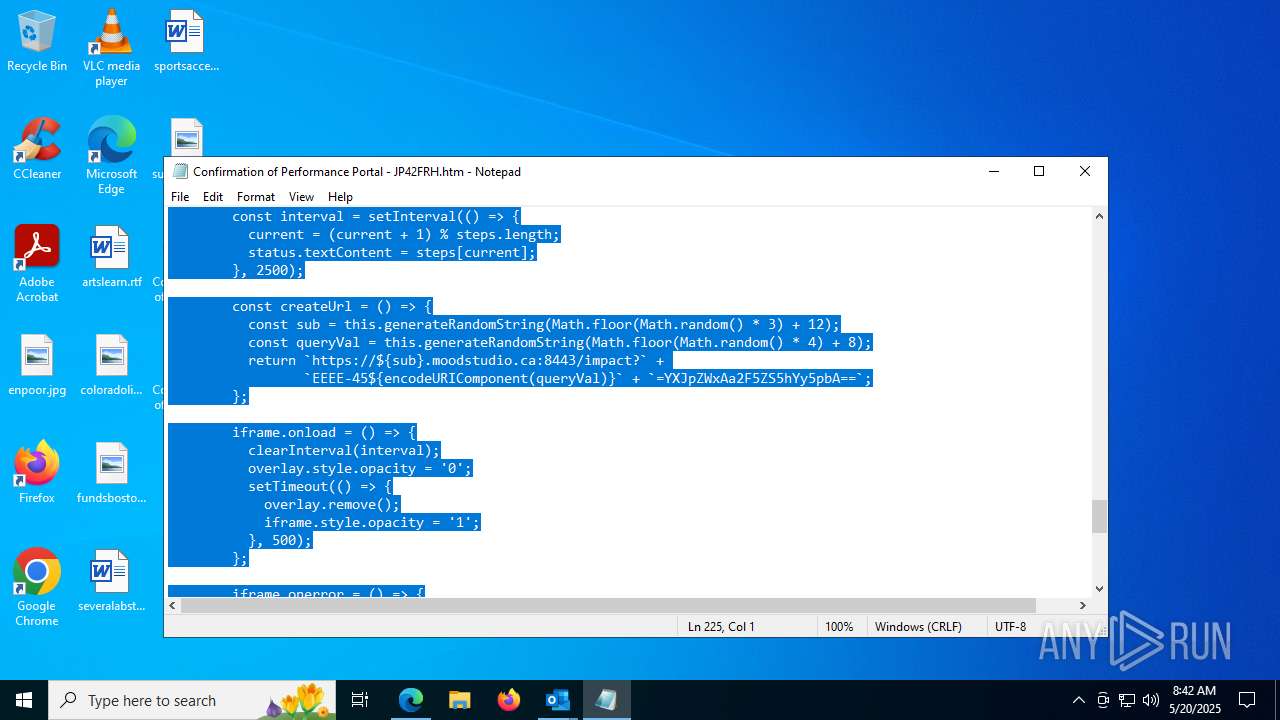1280x720 pixels.
Task: Click the 'const interval = setInterval' line
Action: point(376,216)
